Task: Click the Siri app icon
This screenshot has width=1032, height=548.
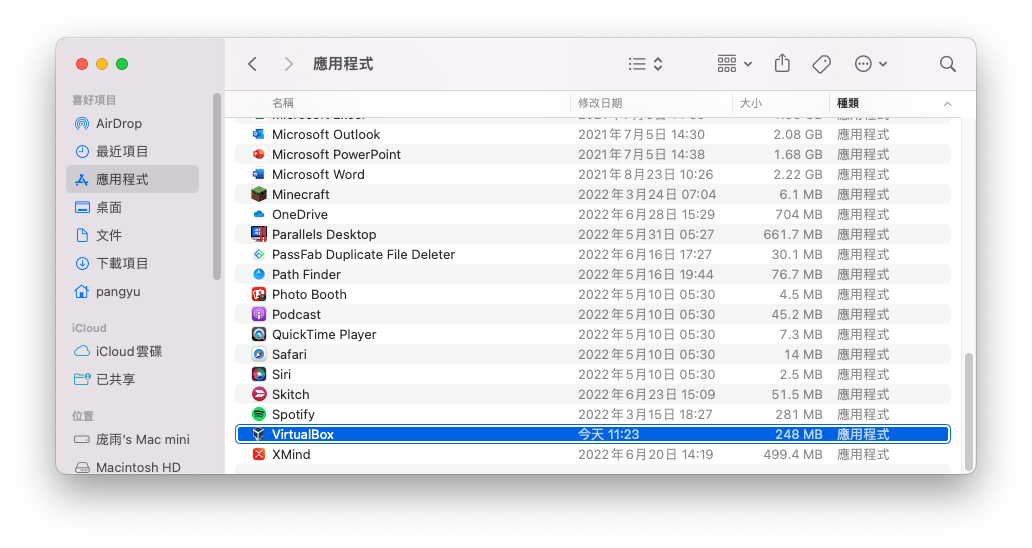Action: (x=259, y=374)
